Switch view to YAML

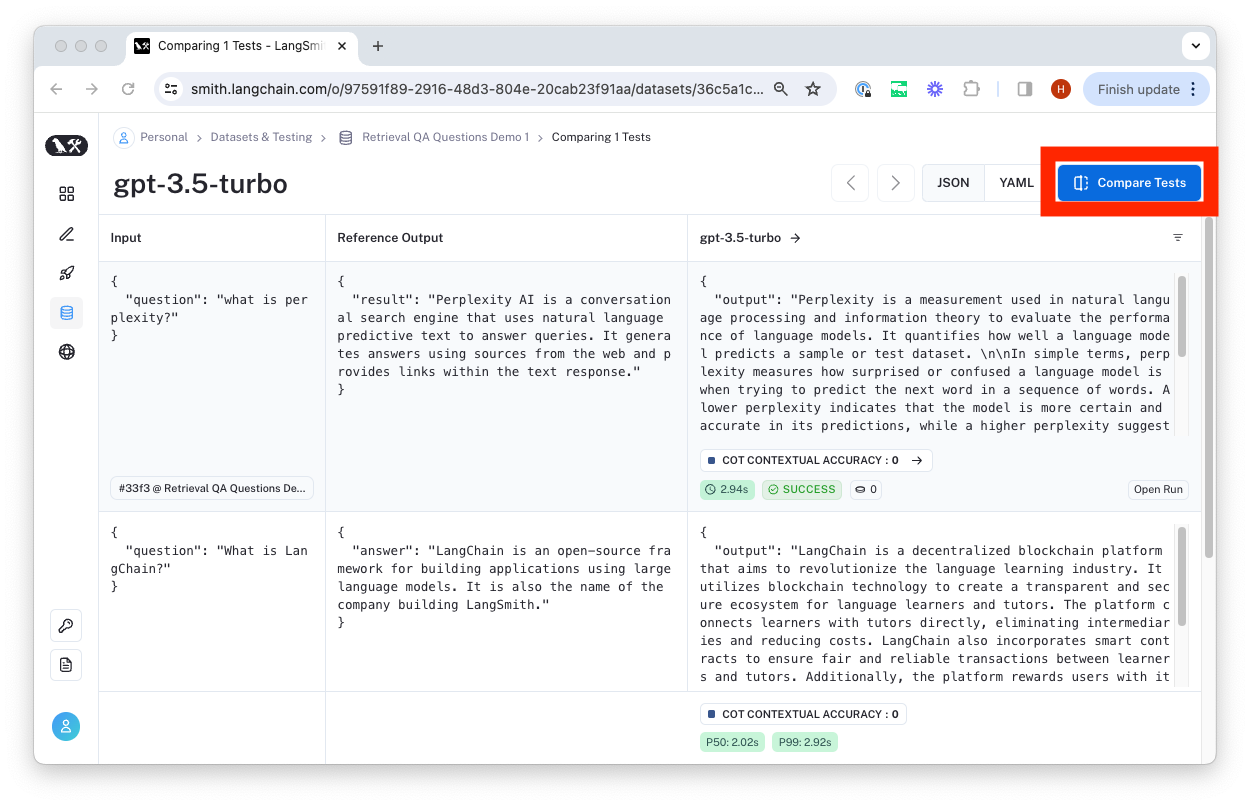tap(1016, 183)
